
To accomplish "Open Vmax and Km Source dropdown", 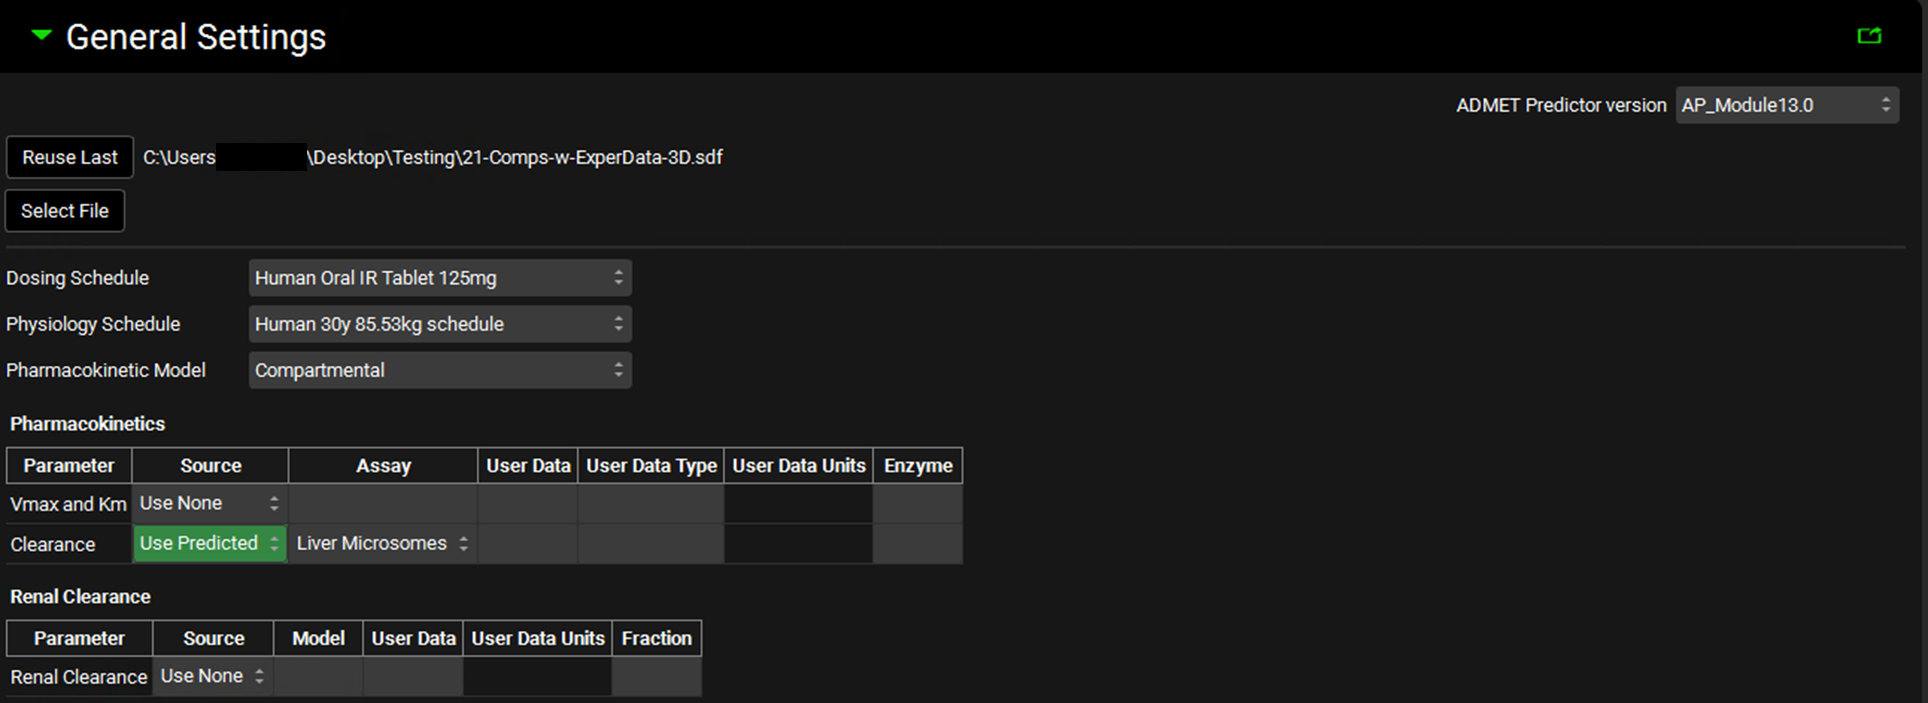I will coord(209,504).
